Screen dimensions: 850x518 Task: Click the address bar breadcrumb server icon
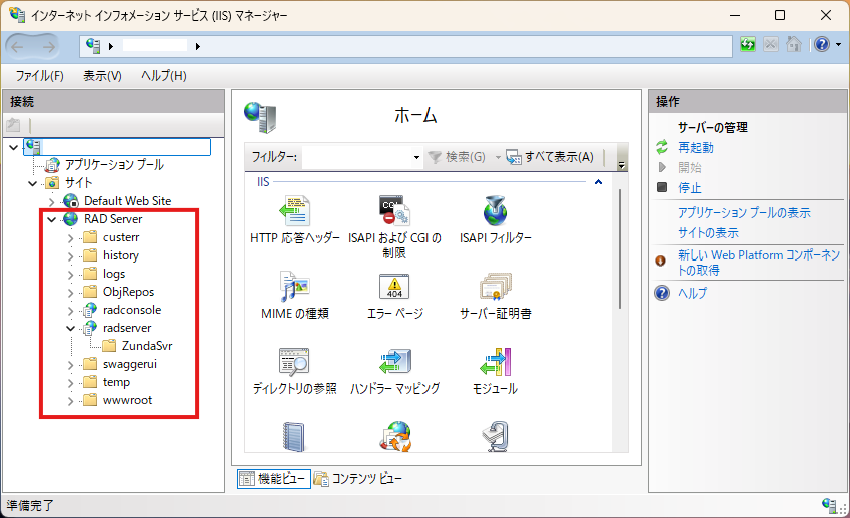[93, 46]
